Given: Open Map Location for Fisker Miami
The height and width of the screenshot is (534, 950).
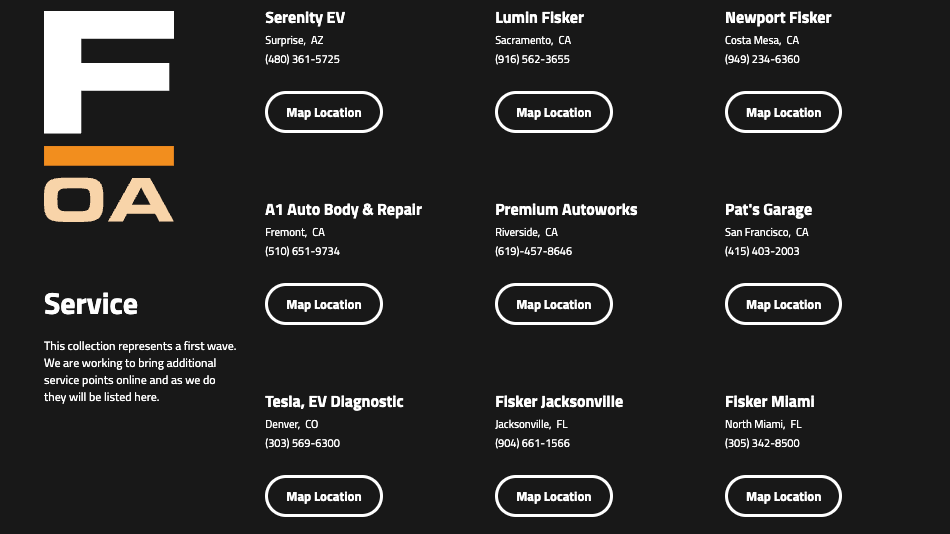Looking at the screenshot, I should pos(783,496).
